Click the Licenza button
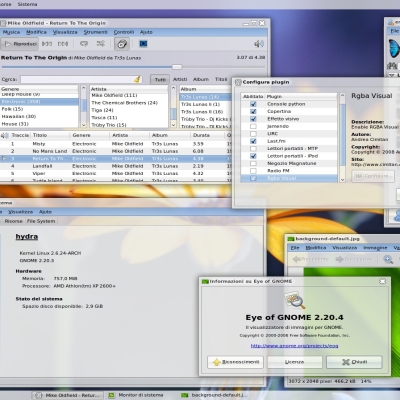 tap(294, 362)
